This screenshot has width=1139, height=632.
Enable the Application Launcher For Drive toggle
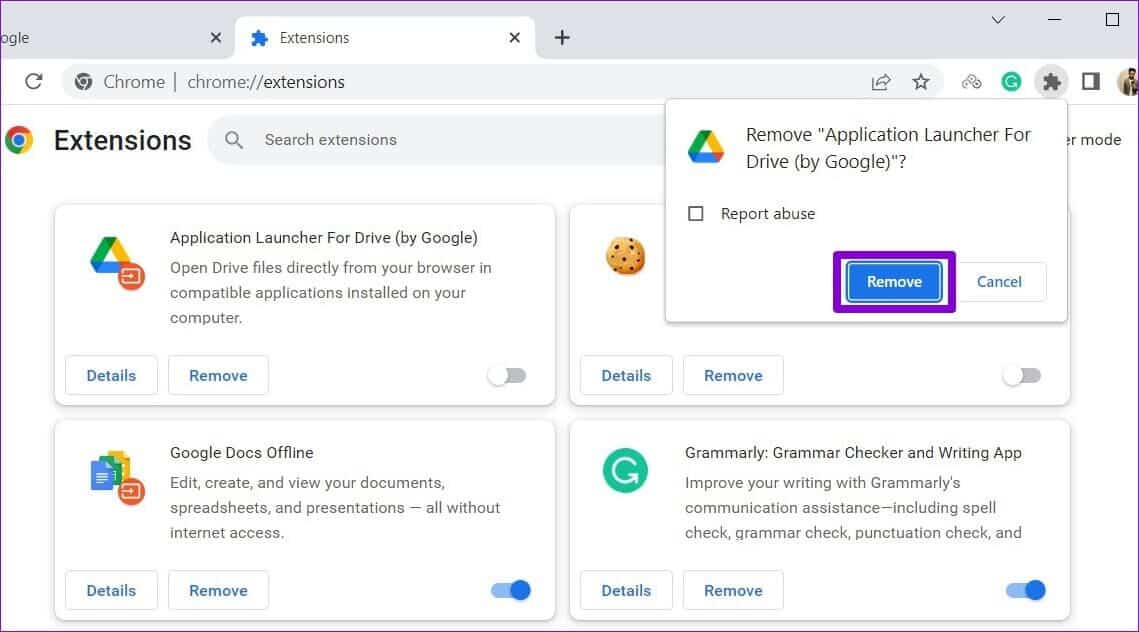tap(507, 376)
